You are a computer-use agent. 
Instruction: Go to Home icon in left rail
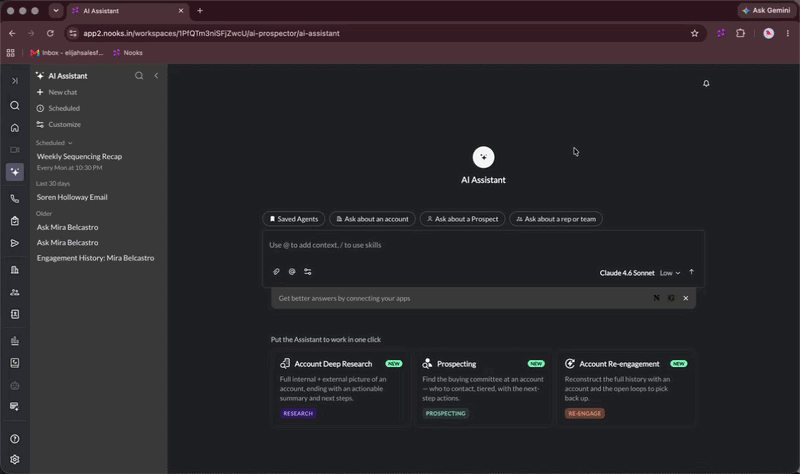coord(15,128)
